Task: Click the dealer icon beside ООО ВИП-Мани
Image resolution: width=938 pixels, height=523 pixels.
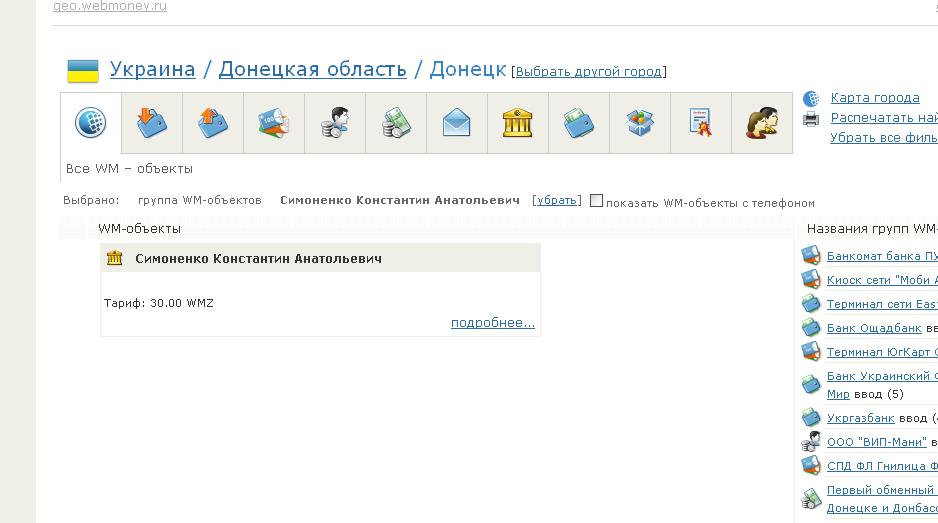Action: click(811, 441)
